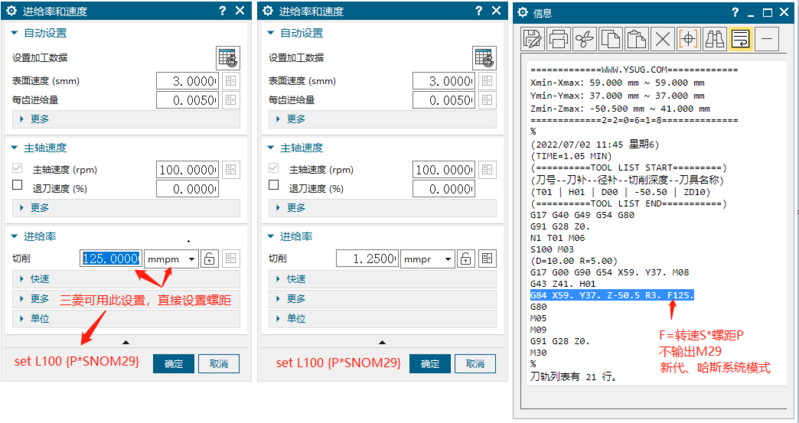Image resolution: width=799 pixels, height=423 pixels.
Task: Click help question mark in 信息 window title
Action: [x=735, y=12]
